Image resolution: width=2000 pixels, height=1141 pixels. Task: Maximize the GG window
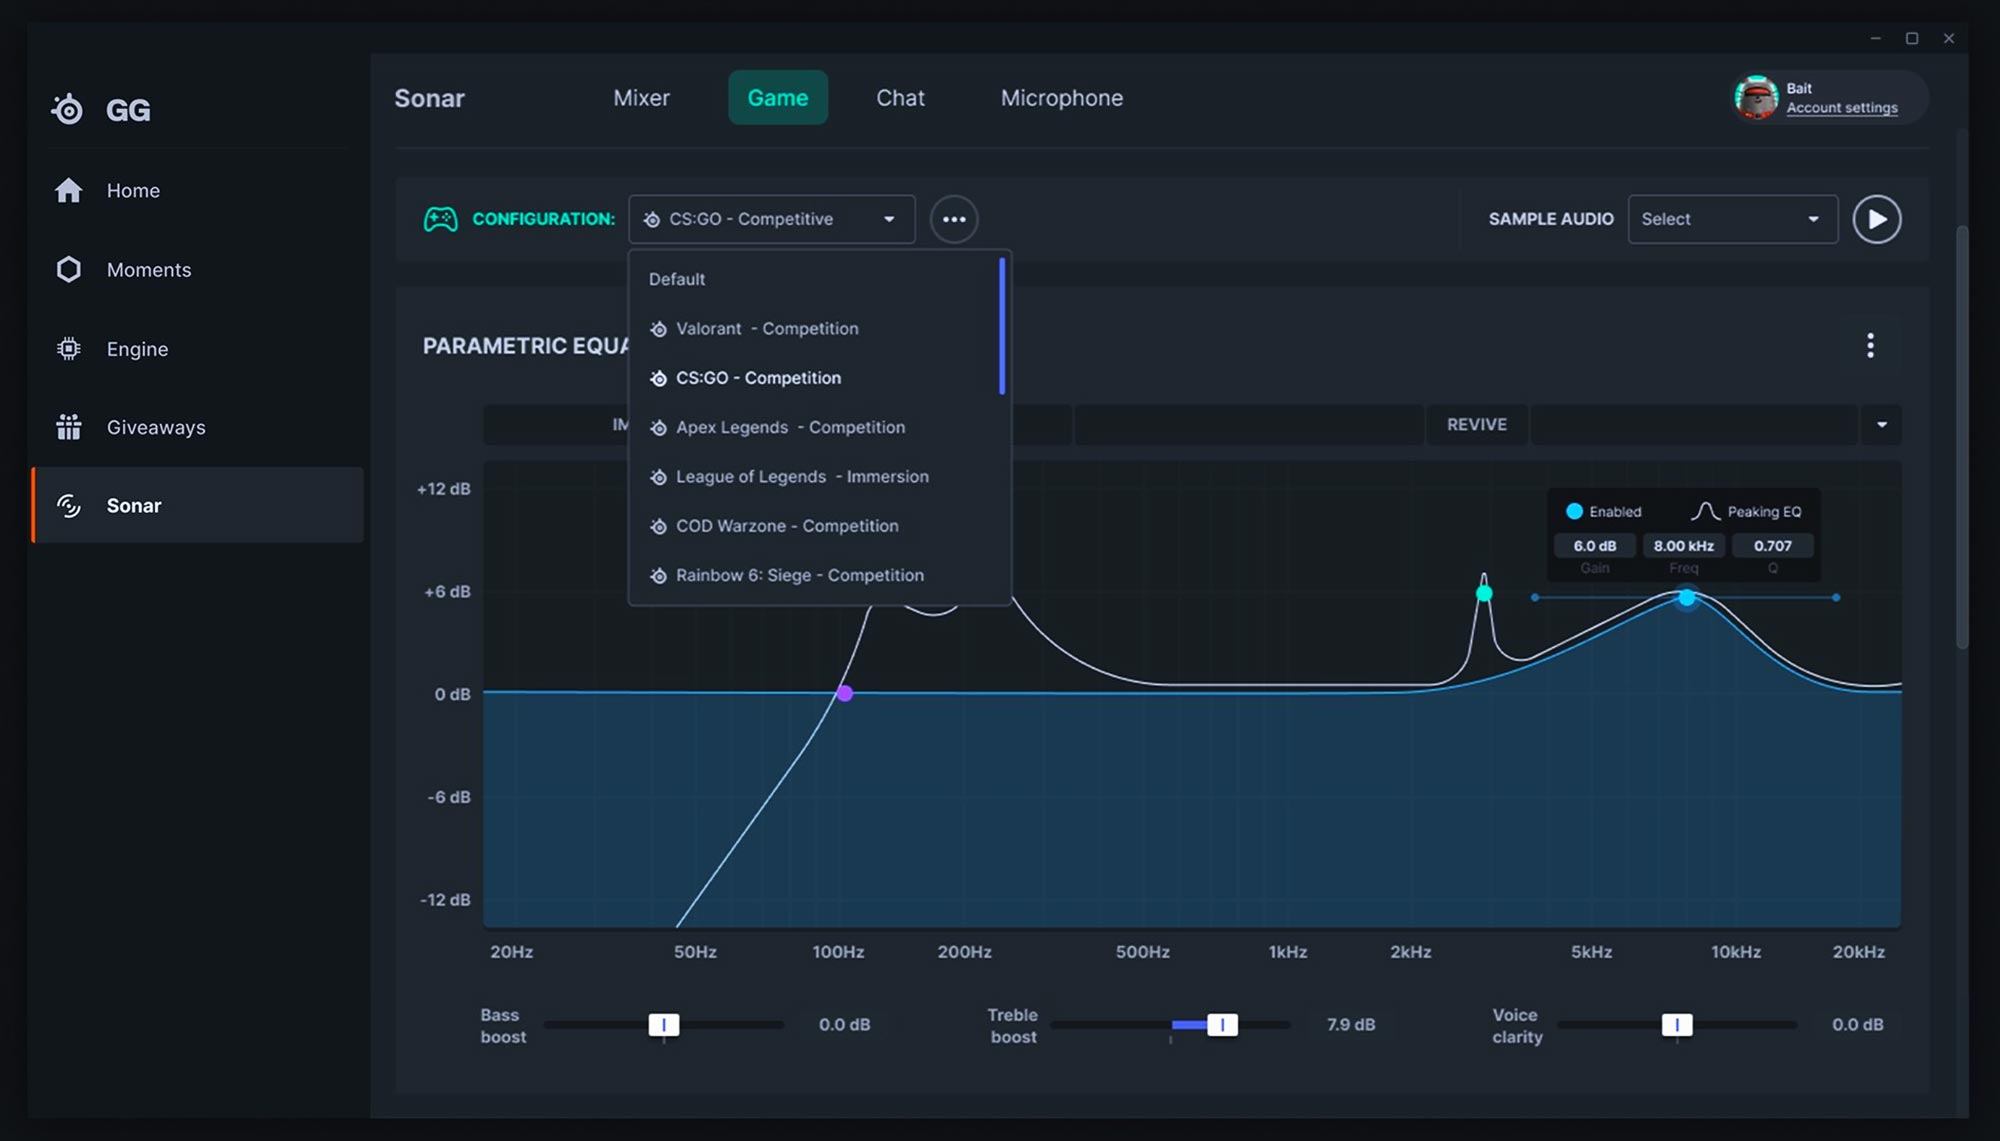click(x=1912, y=38)
